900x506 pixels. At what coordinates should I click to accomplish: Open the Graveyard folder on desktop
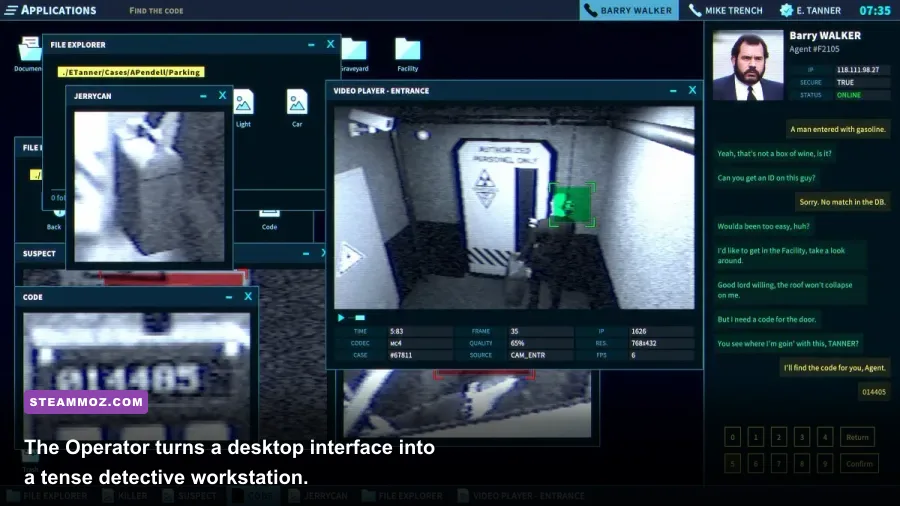(354, 55)
